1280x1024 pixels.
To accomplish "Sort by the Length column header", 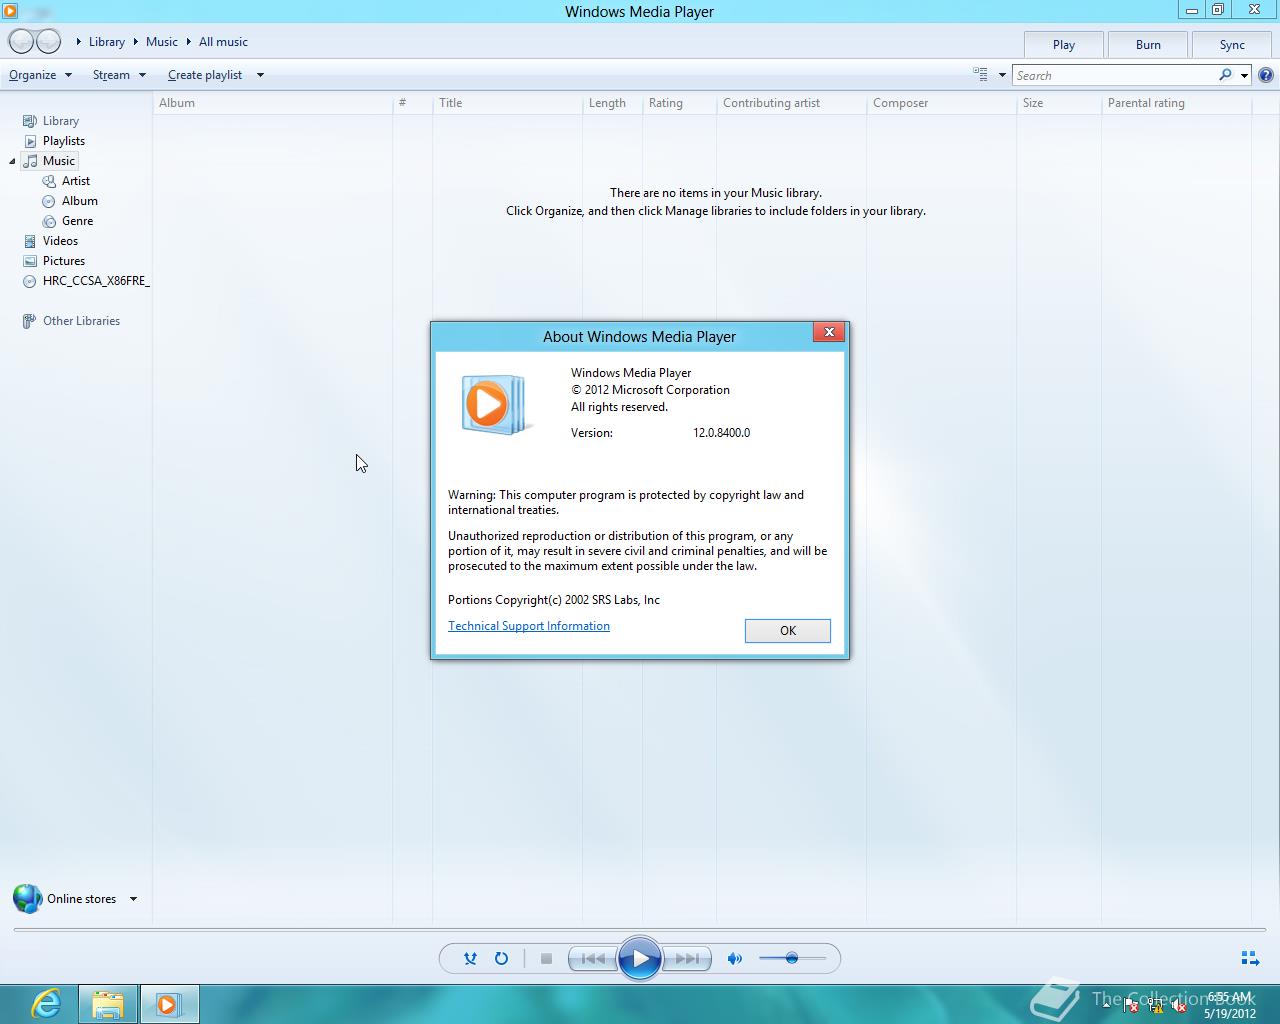I will coord(612,103).
